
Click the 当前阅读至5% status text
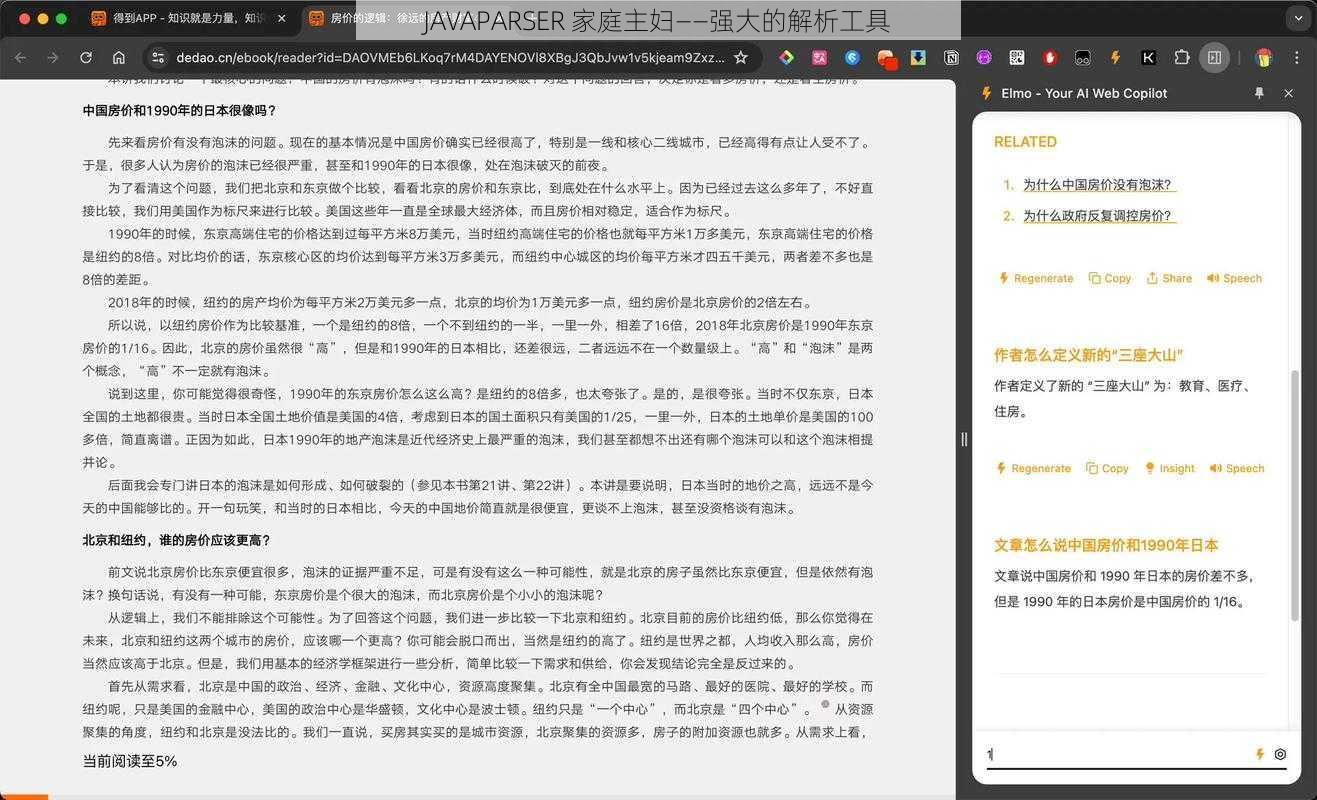pyautogui.click(x=129, y=761)
